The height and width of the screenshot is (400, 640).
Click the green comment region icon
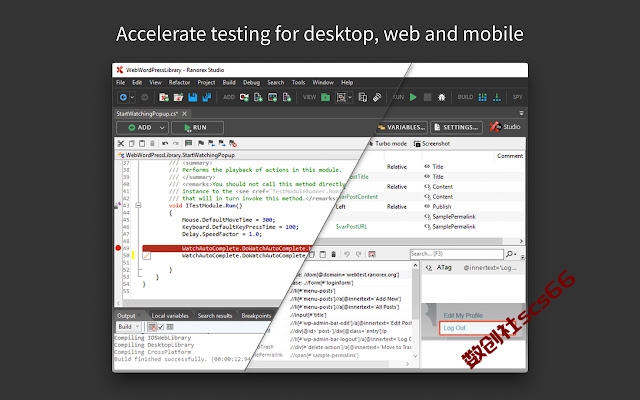point(188,143)
